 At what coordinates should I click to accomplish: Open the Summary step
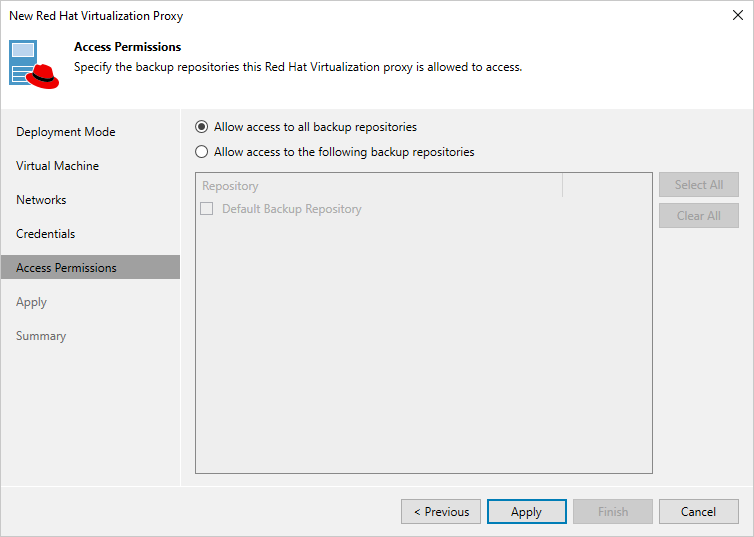tap(41, 336)
